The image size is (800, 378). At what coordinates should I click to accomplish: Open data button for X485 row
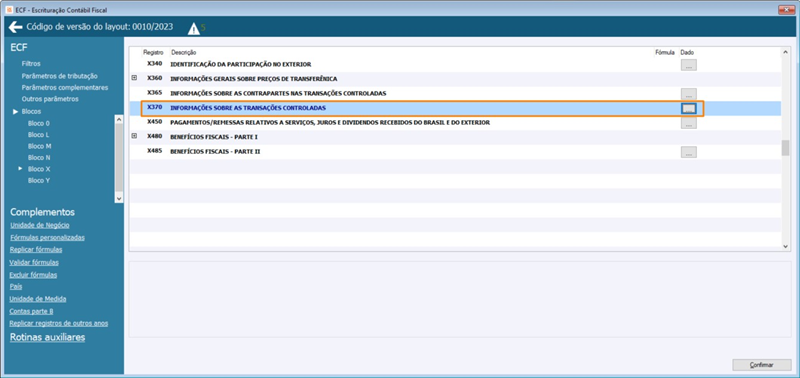[x=689, y=152]
